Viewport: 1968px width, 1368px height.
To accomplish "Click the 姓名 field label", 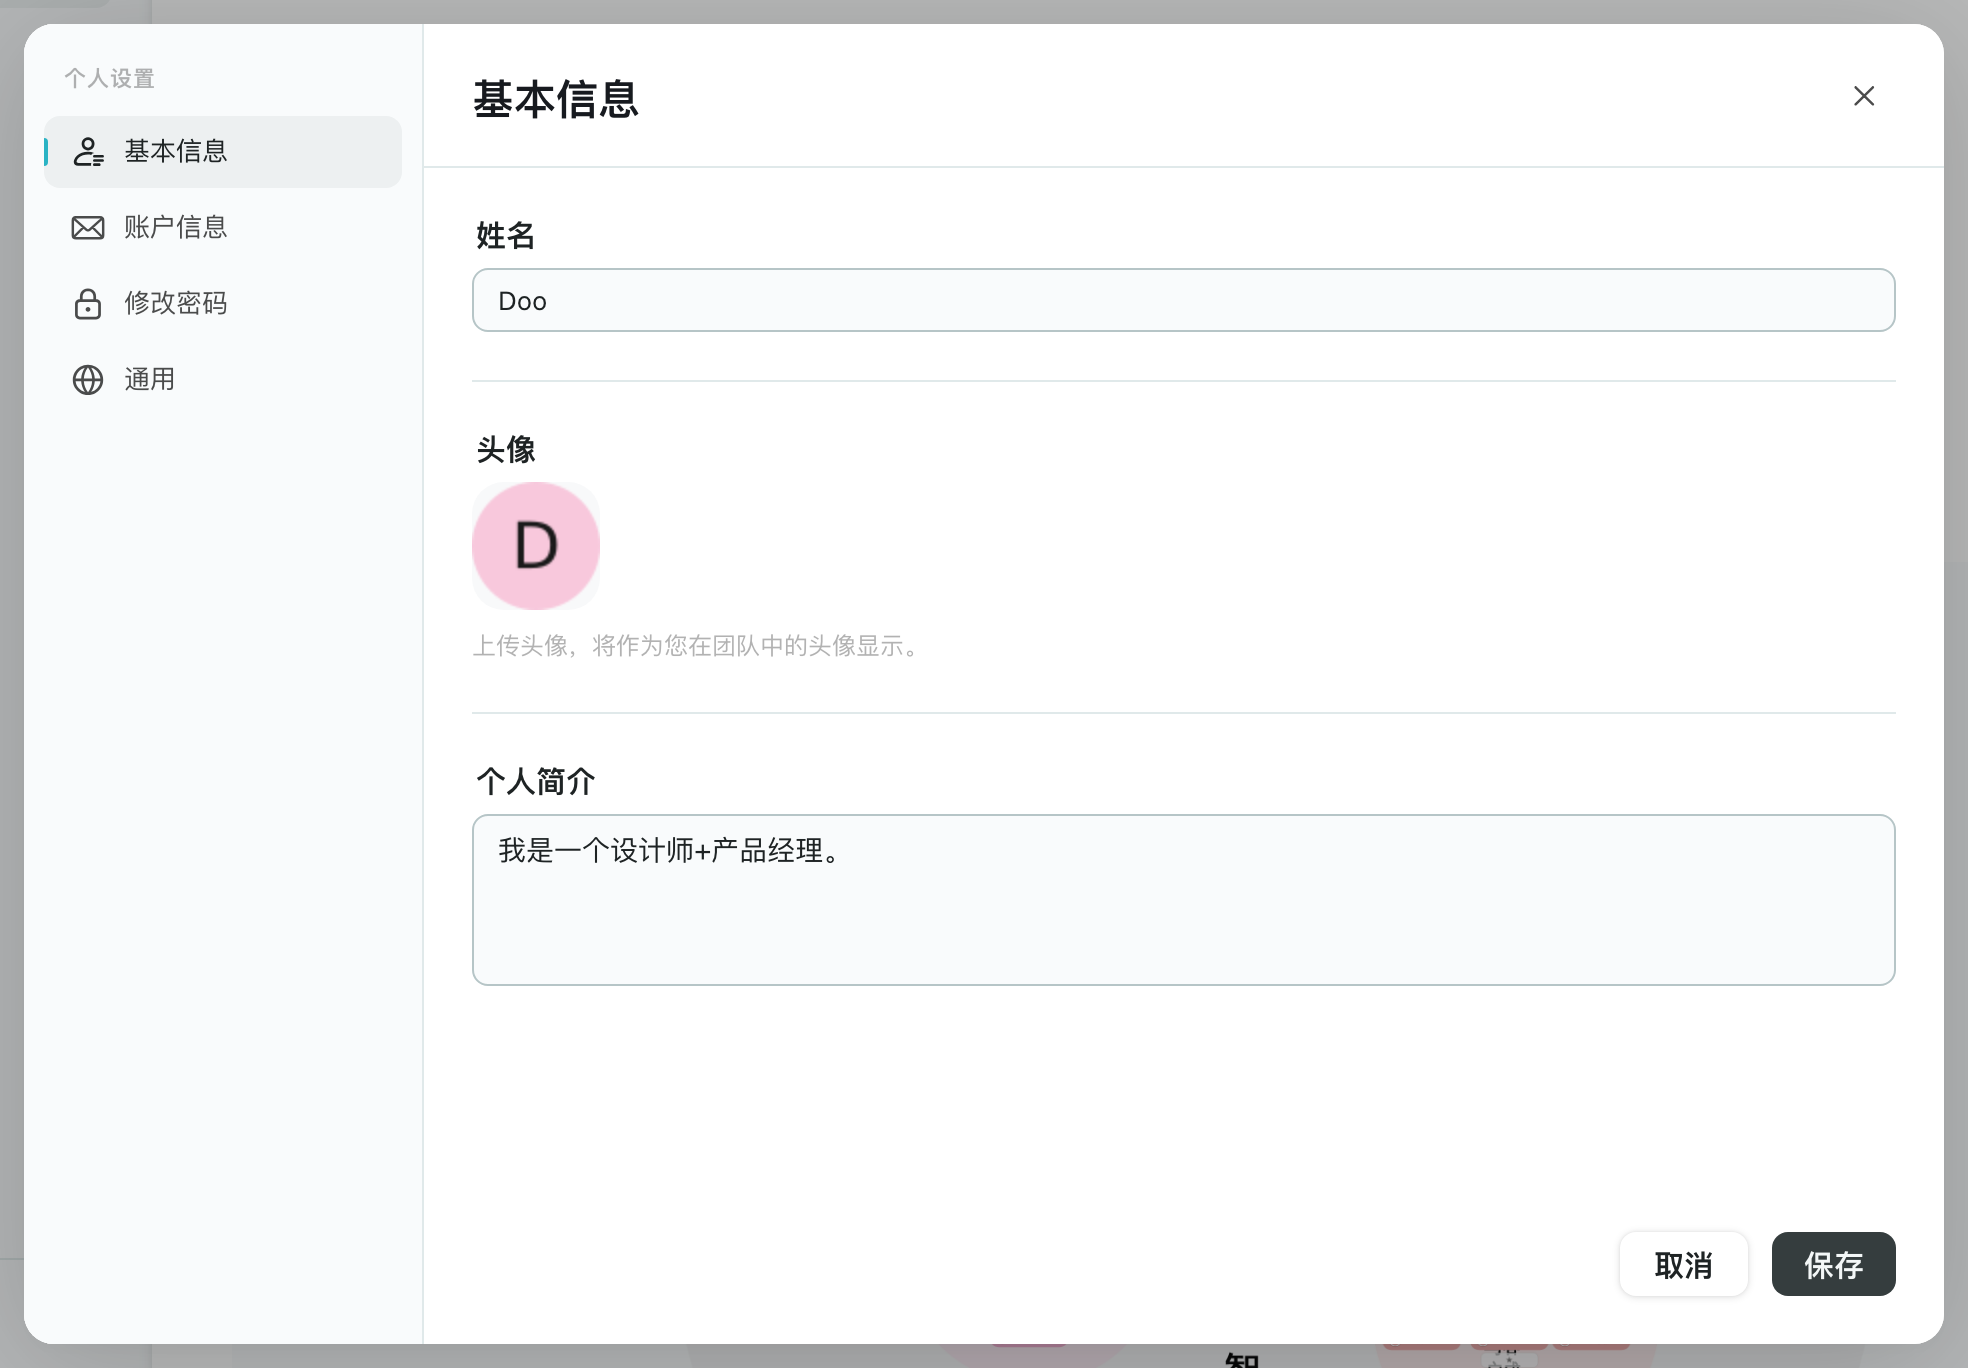I will pyautogui.click(x=506, y=236).
